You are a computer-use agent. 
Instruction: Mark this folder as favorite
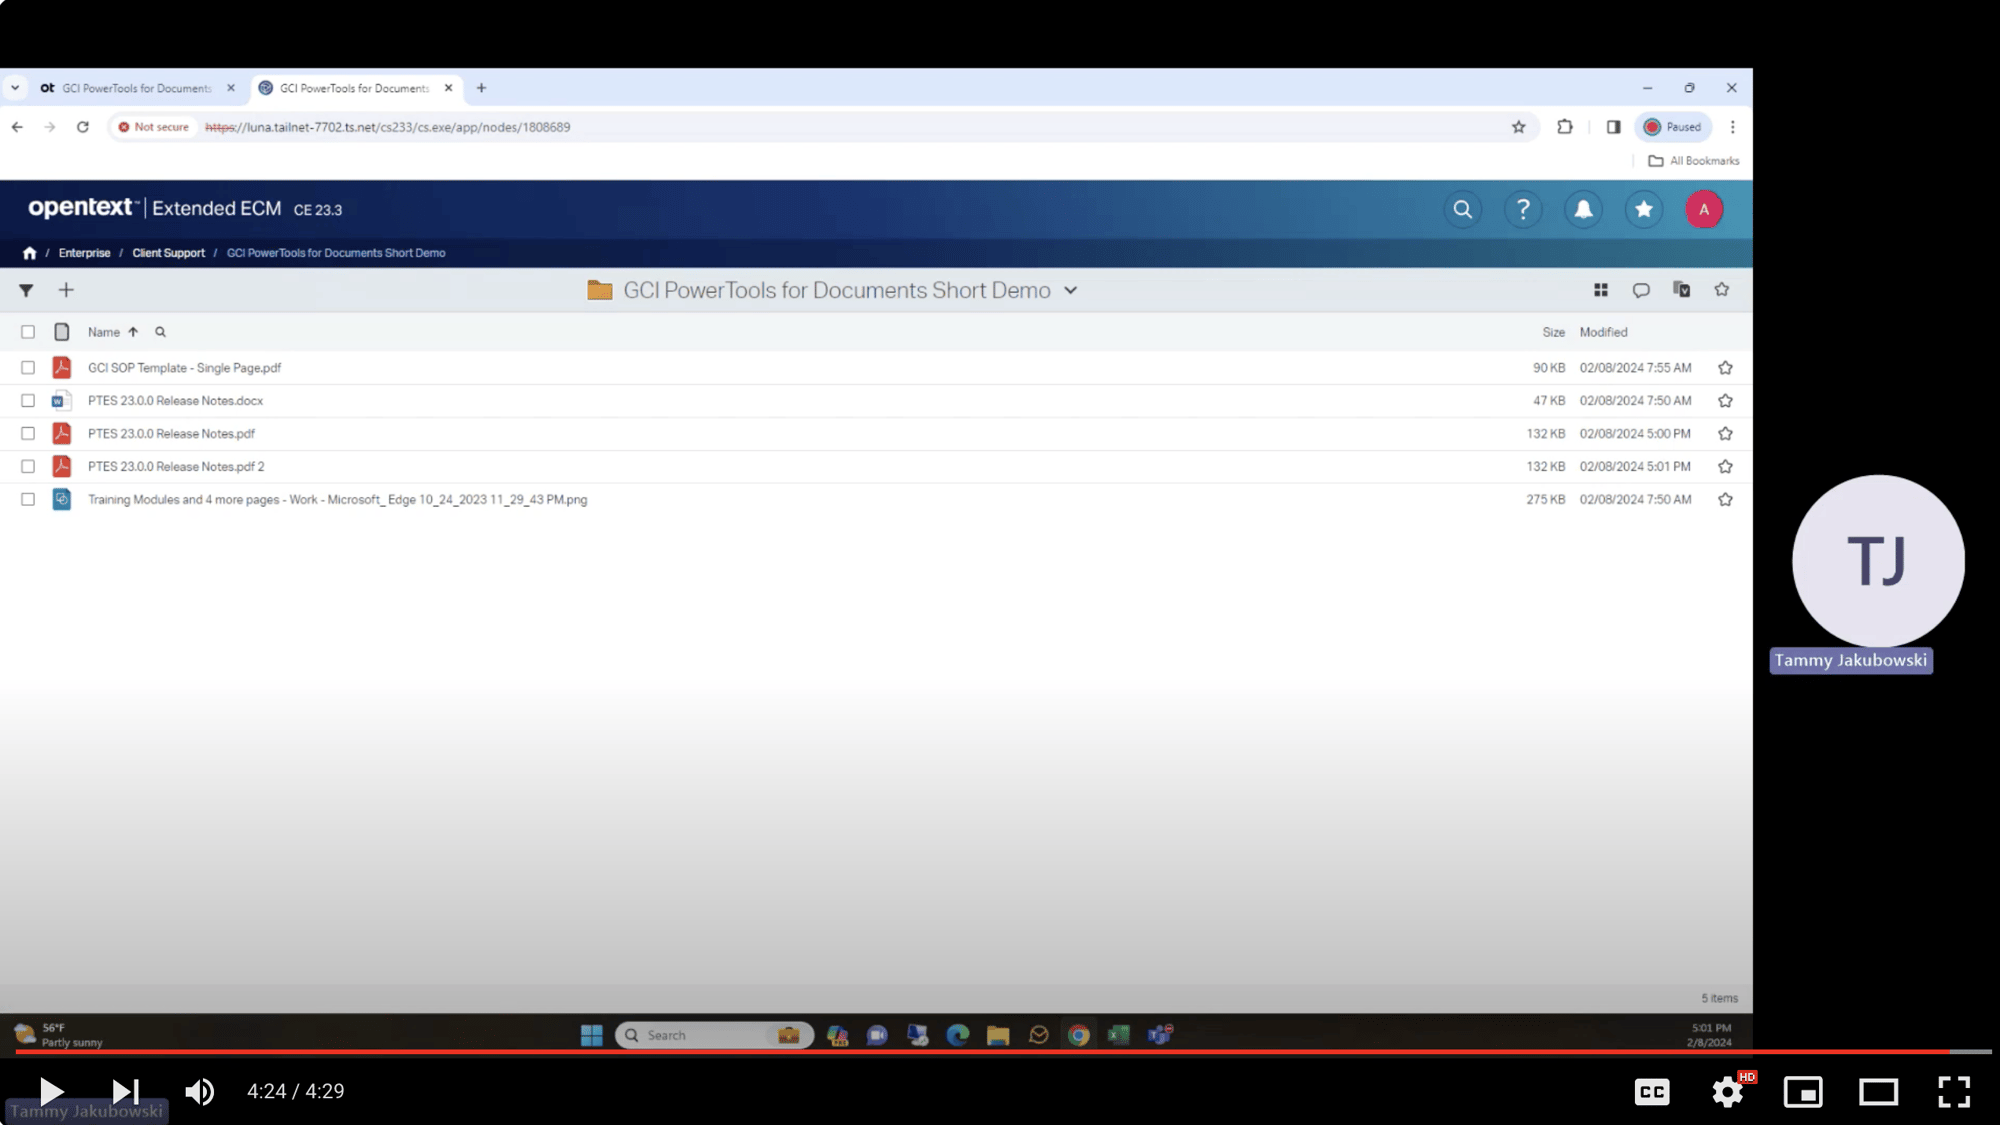click(1721, 289)
